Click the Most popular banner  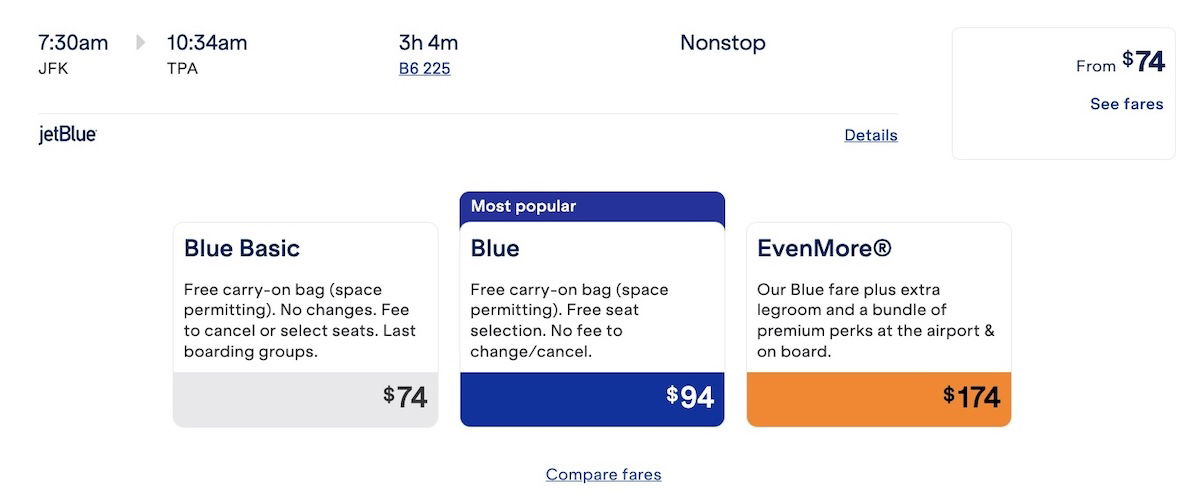coord(592,207)
